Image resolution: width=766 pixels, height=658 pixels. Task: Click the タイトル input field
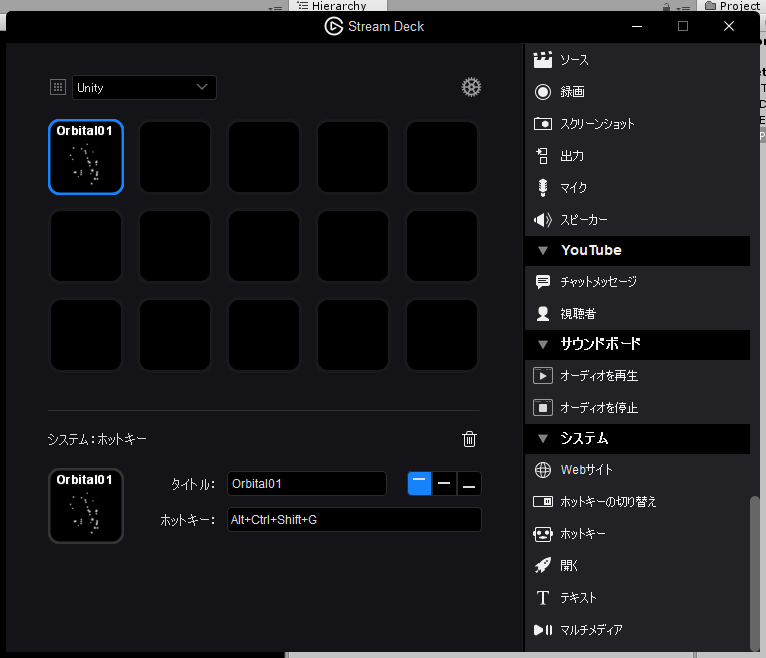[307, 484]
